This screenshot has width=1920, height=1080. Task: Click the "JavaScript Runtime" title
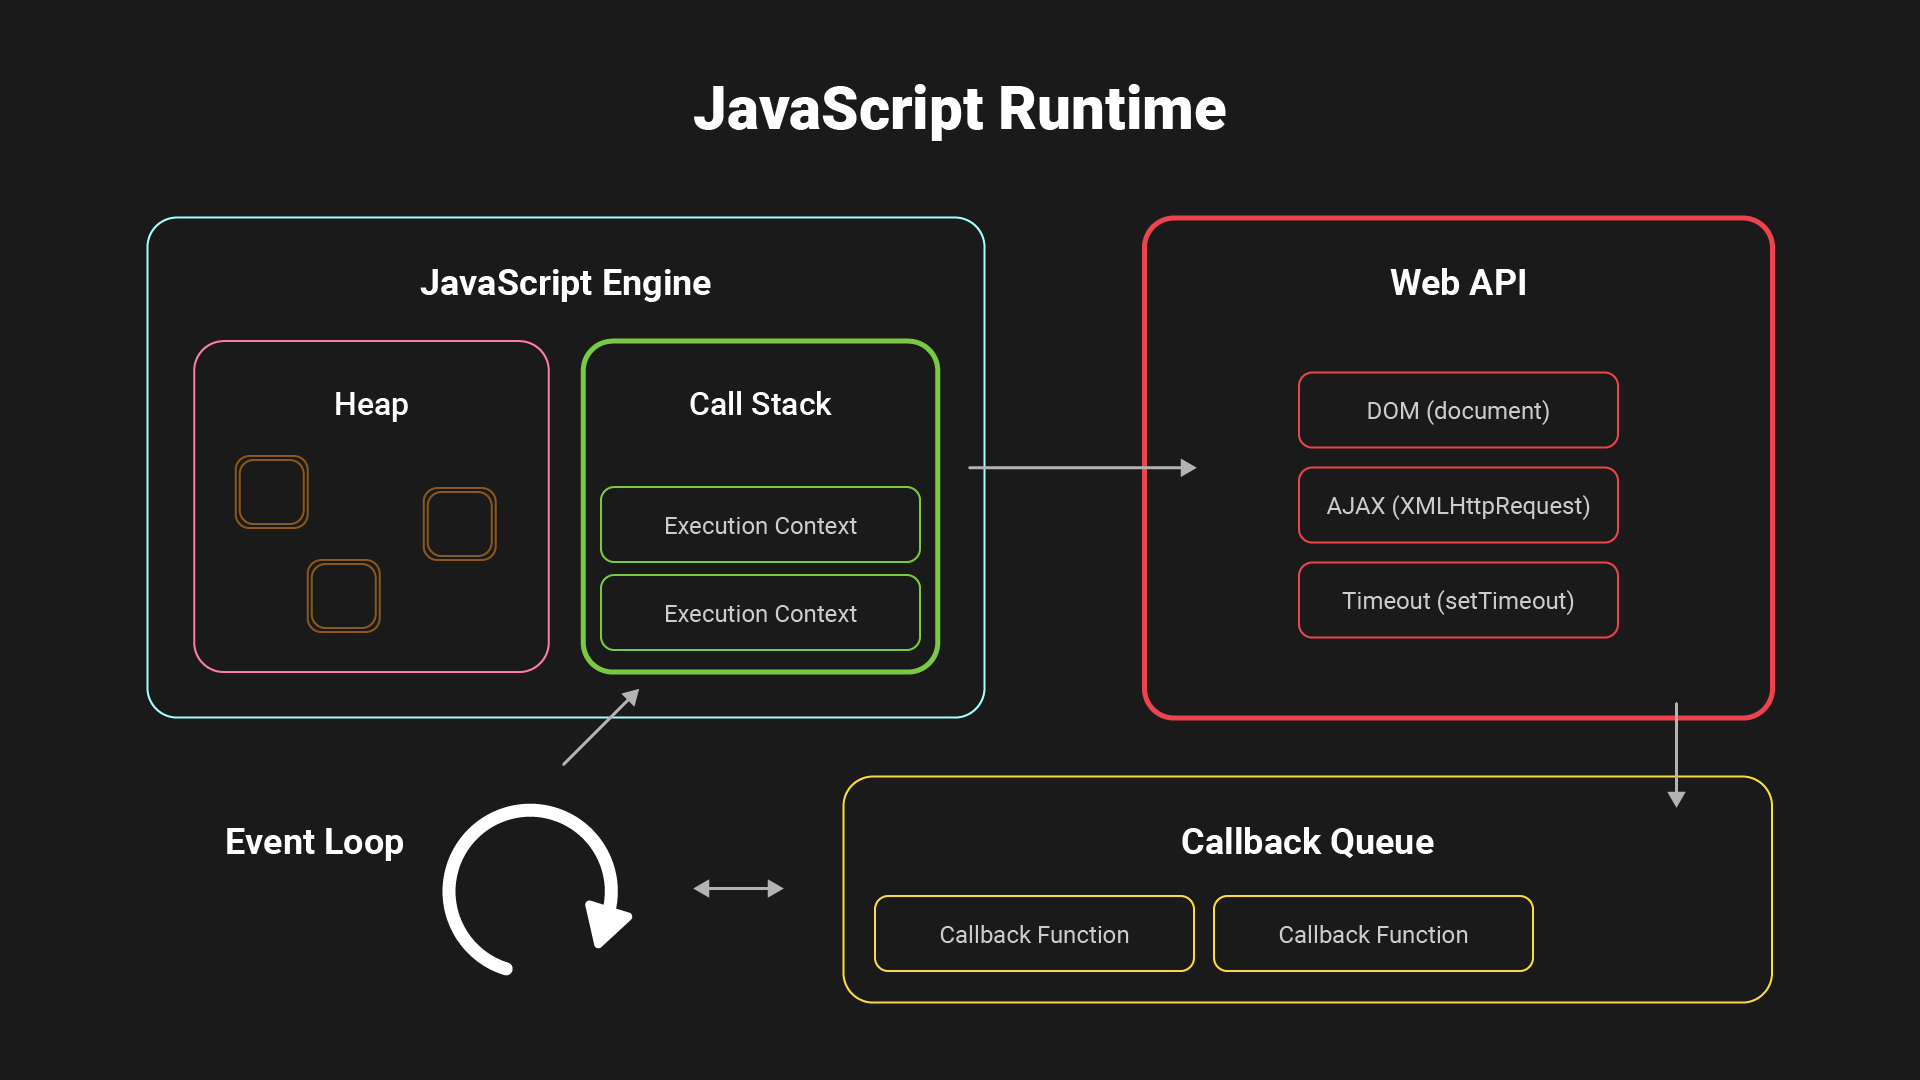click(960, 110)
